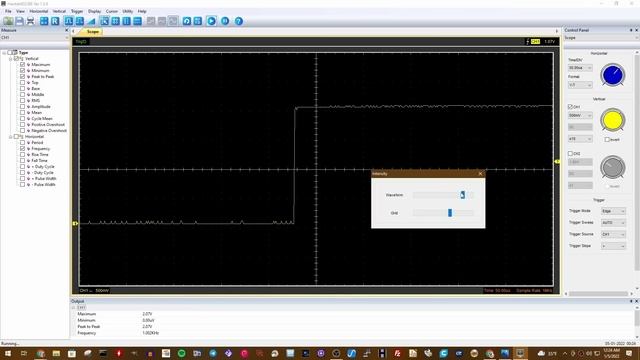Image resolution: width=640 pixels, height=360 pixels.
Task: Open the Windows Start menu
Action: (8, 353)
